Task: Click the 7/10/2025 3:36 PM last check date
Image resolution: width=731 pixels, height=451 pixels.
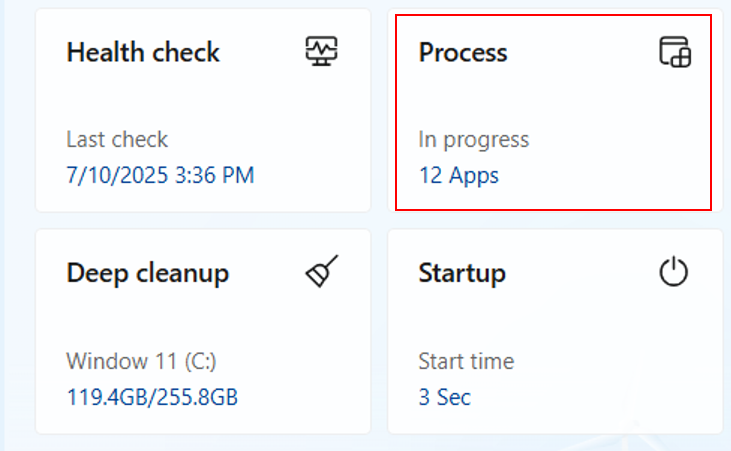Action: 160,175
